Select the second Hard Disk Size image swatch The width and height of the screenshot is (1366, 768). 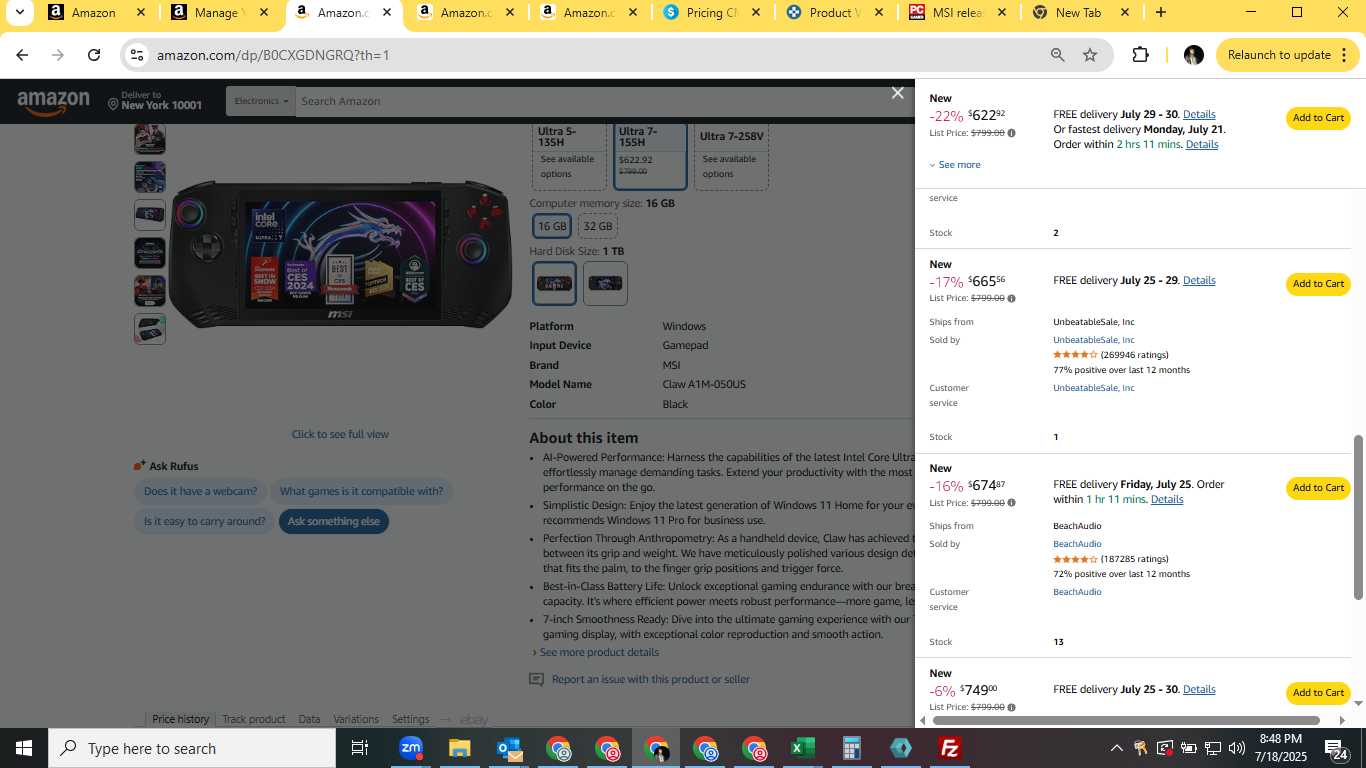pos(605,283)
